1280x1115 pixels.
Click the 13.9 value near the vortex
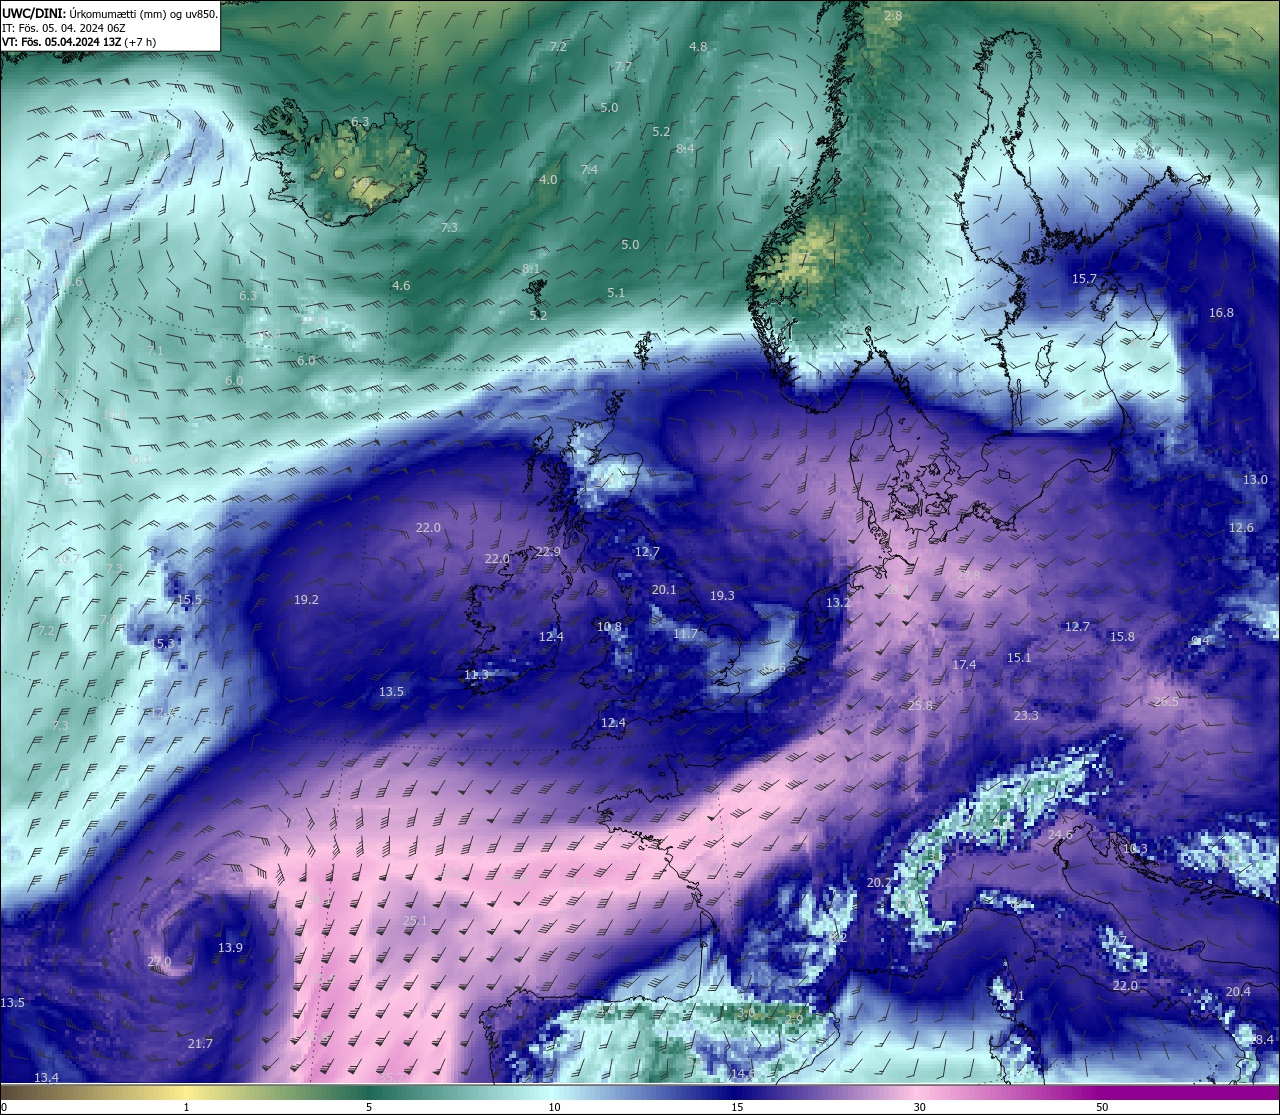tap(230, 948)
